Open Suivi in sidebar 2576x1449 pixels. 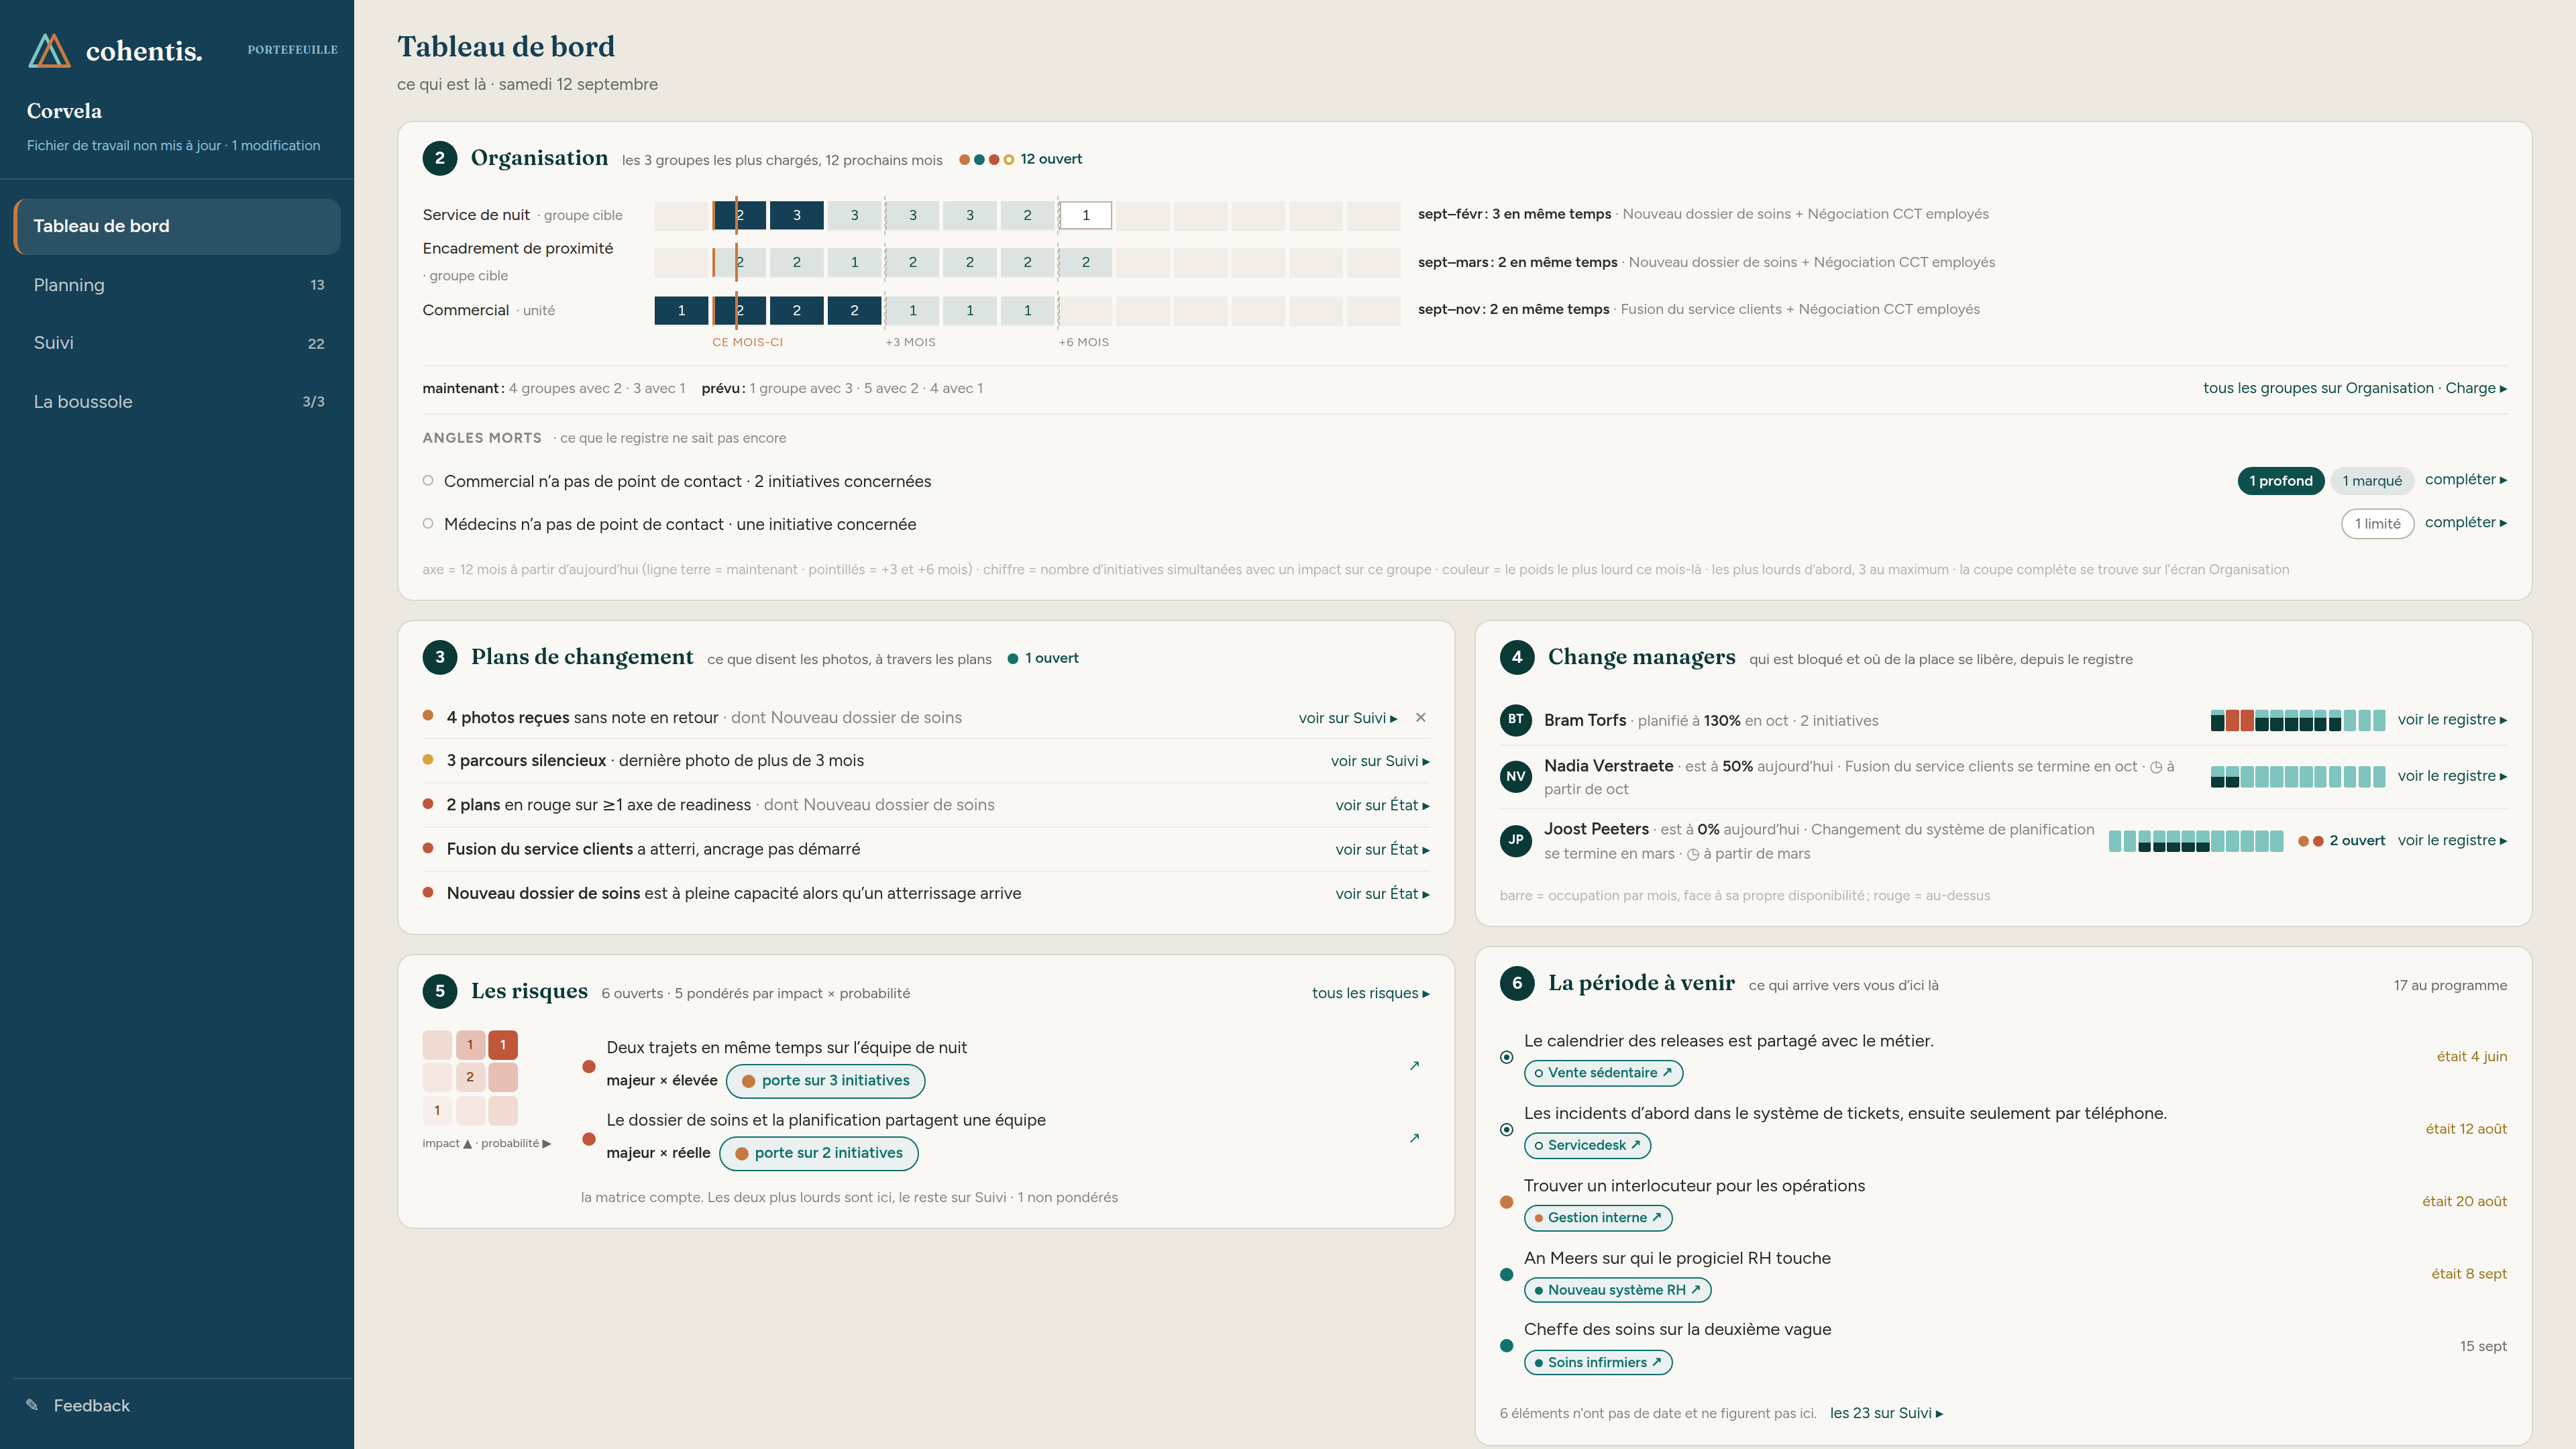click(177, 343)
